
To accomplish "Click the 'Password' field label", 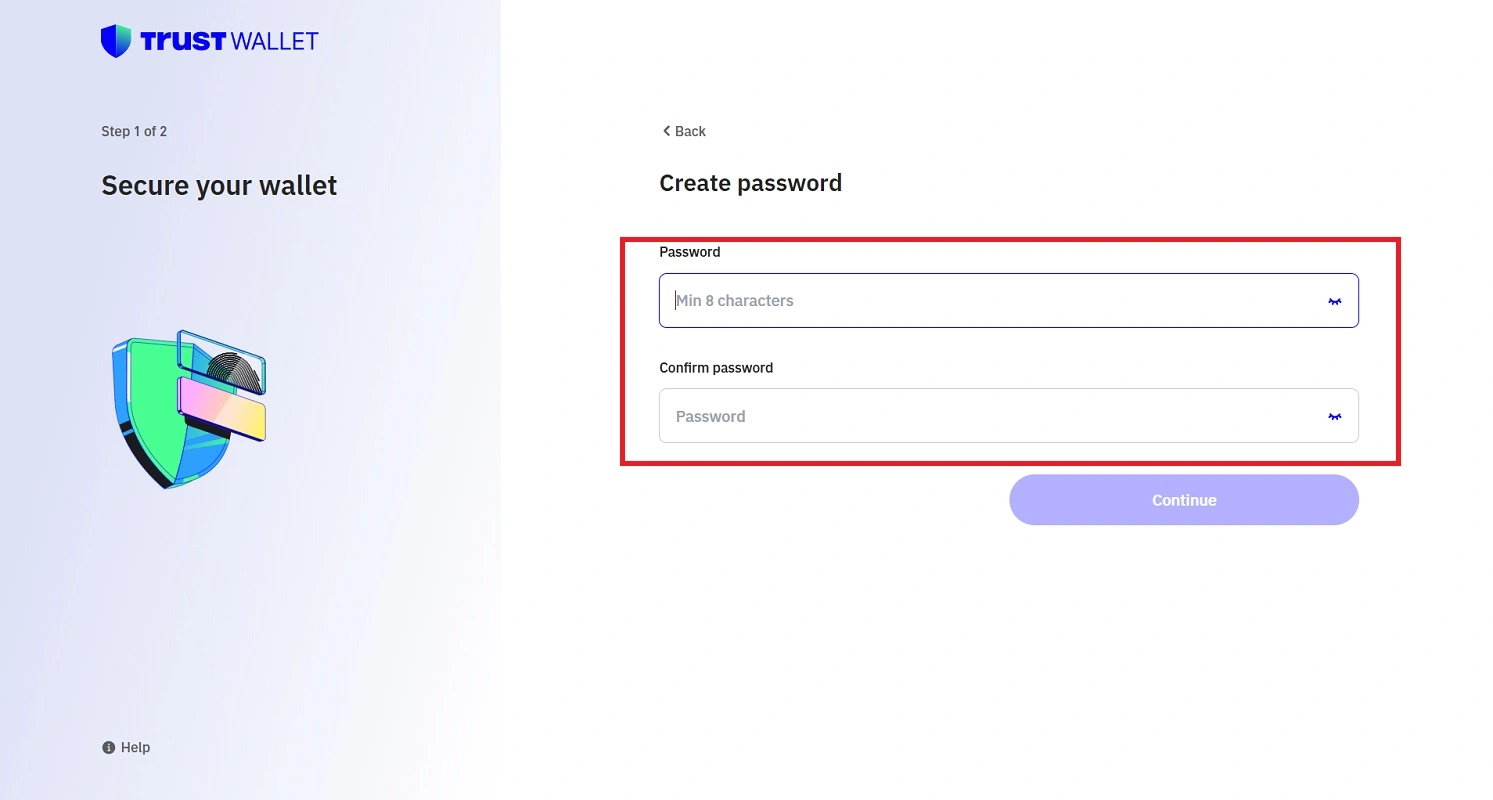I will coord(689,252).
